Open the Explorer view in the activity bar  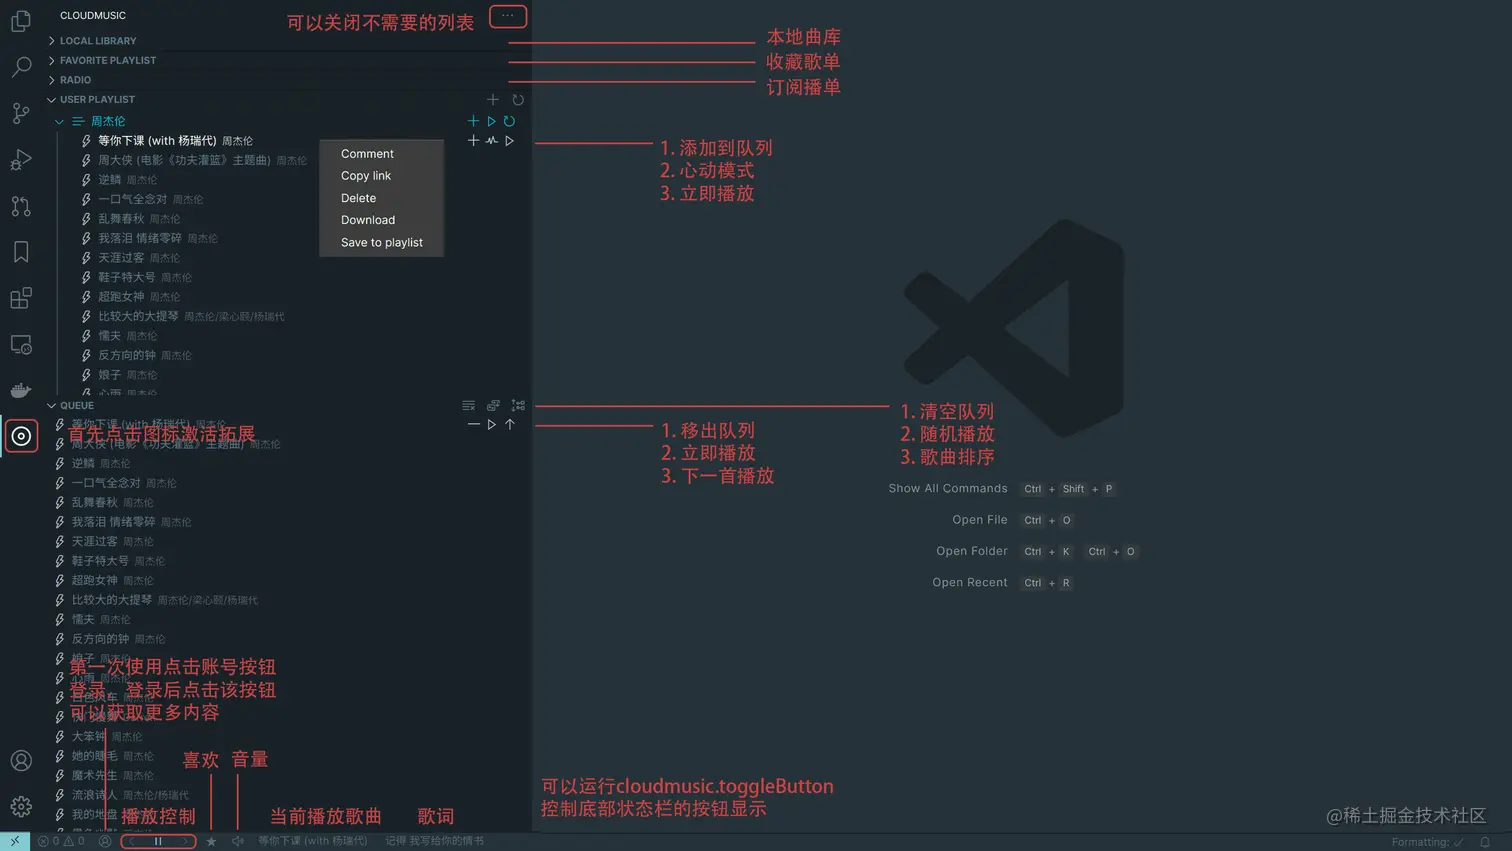(x=21, y=21)
